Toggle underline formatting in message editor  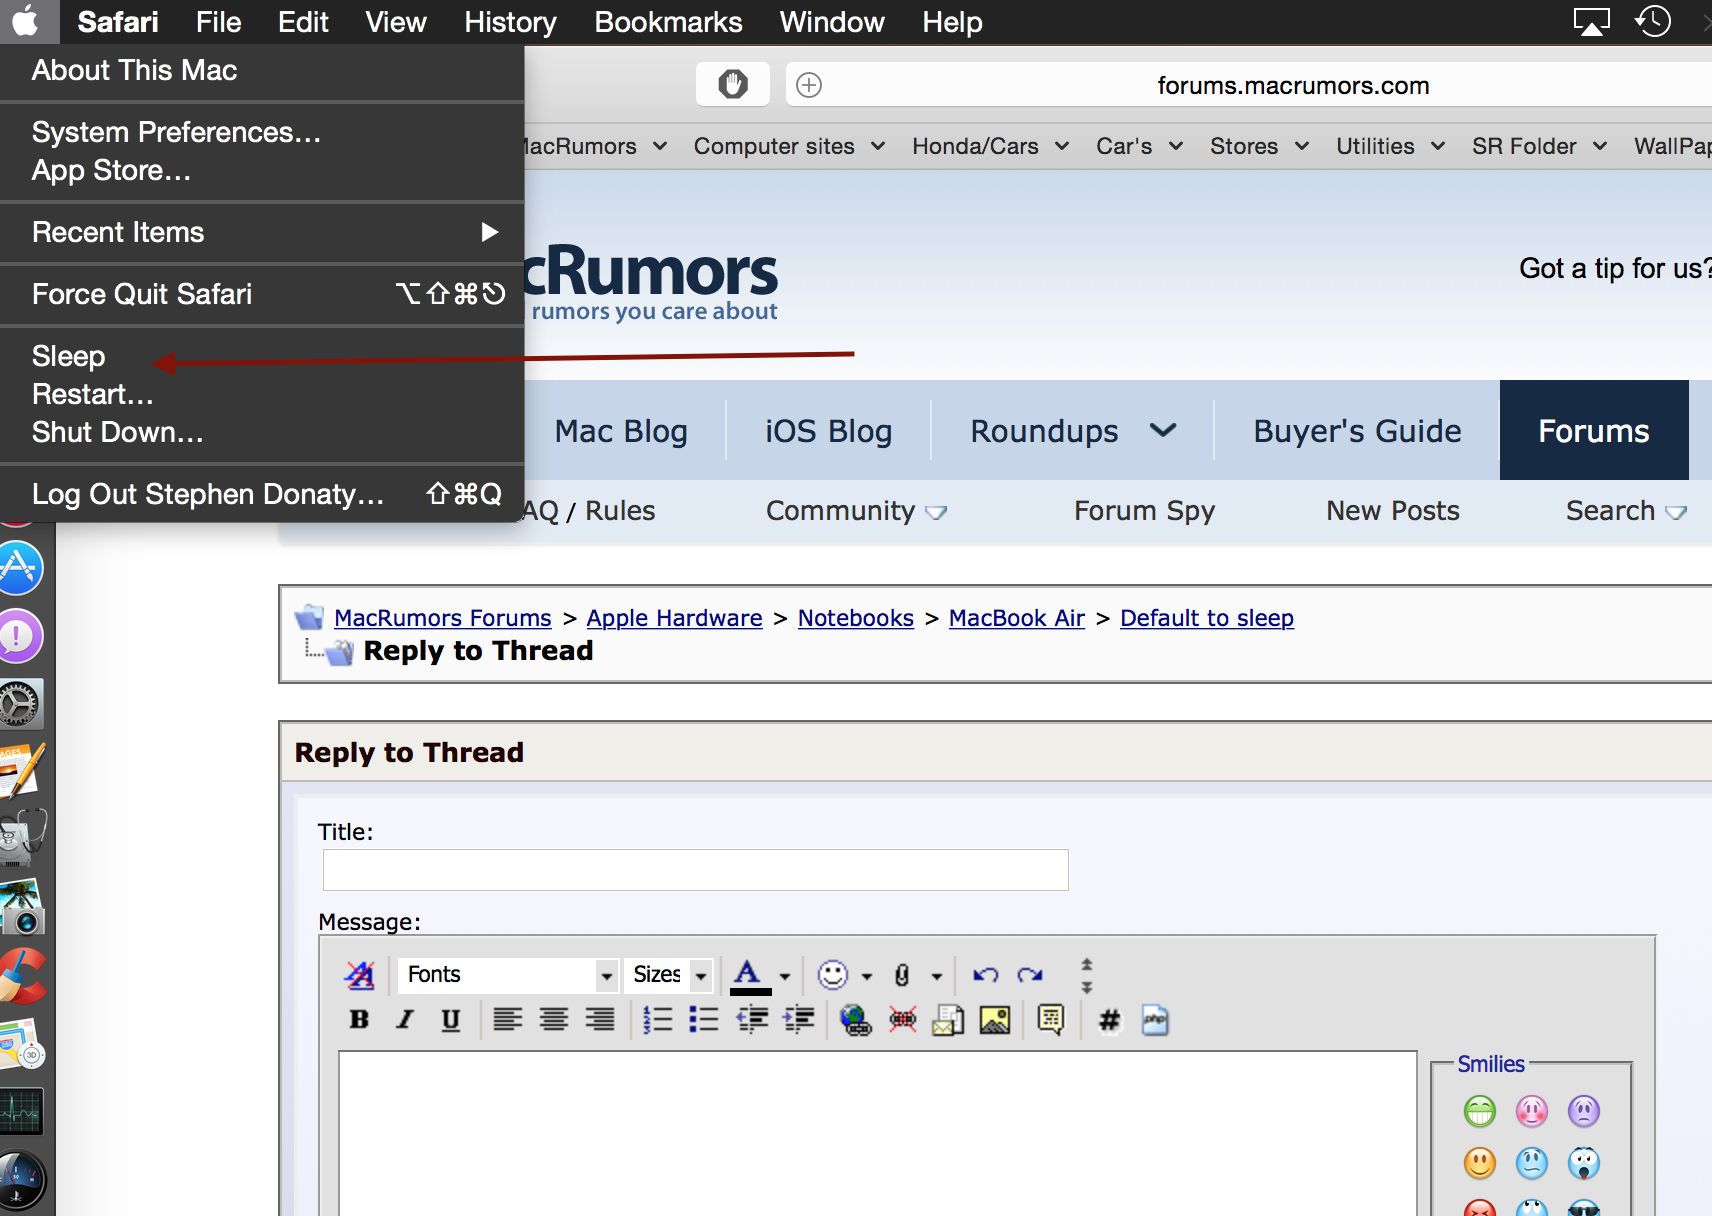click(451, 1019)
